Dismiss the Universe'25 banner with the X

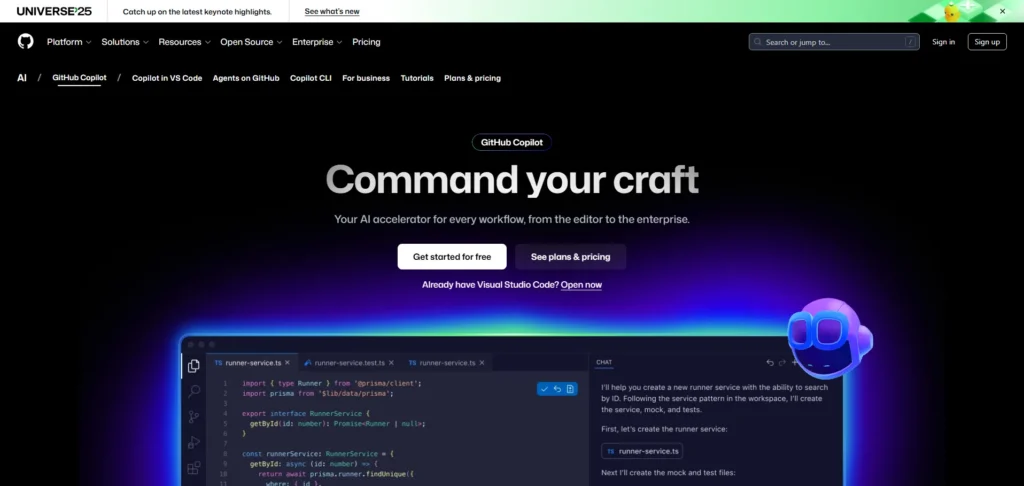coord(1002,11)
